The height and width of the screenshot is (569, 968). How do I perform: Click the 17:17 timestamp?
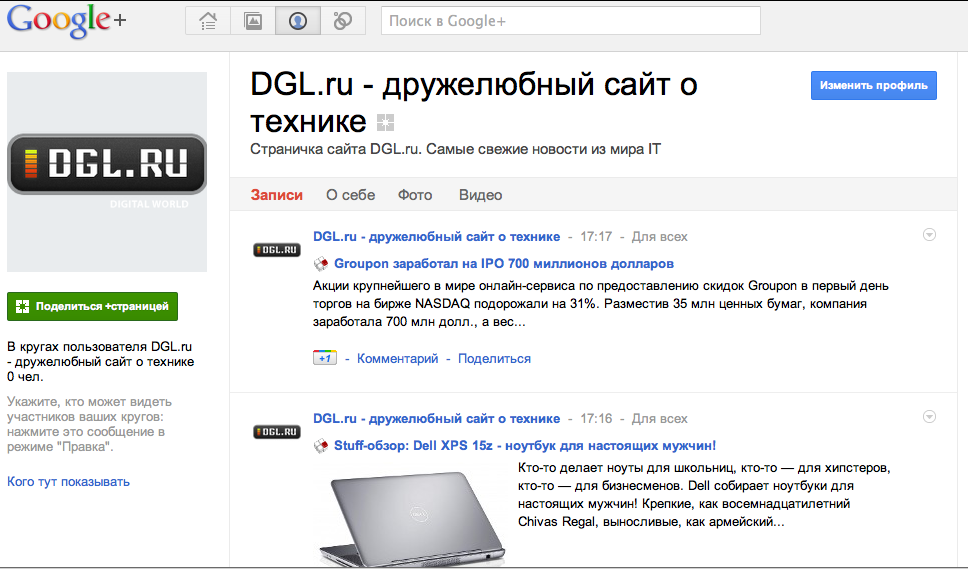pos(596,236)
